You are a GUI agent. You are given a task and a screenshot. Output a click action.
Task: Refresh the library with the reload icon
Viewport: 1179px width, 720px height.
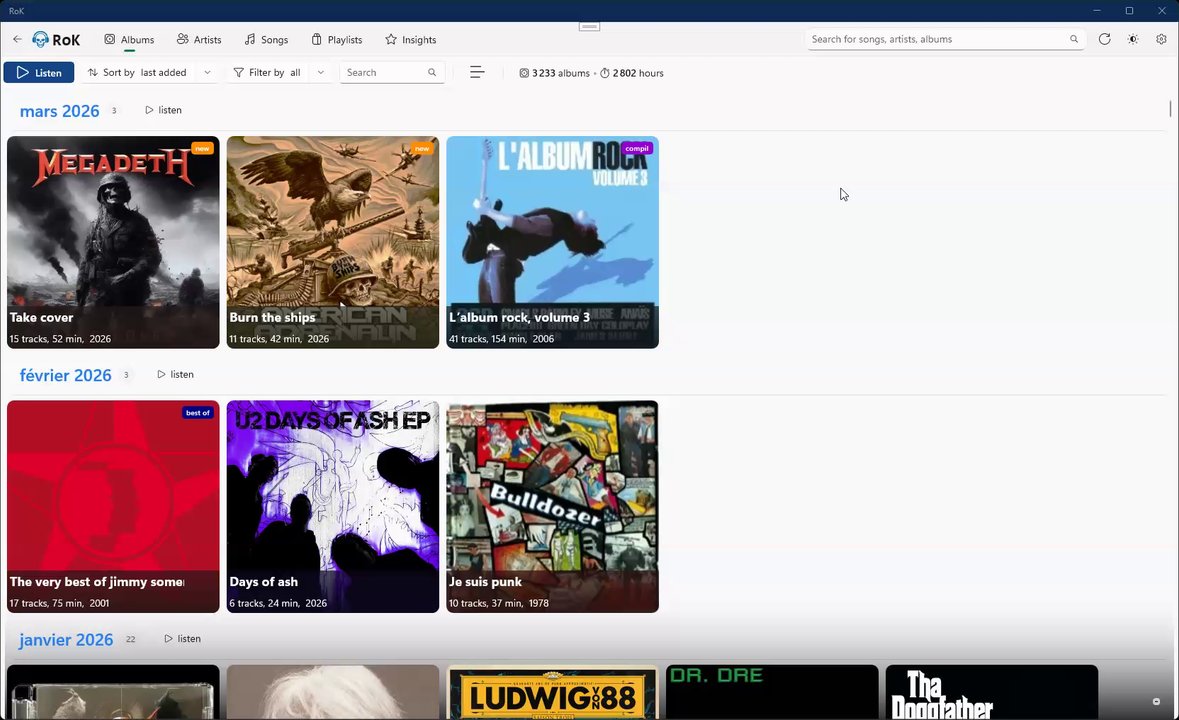[1105, 39]
